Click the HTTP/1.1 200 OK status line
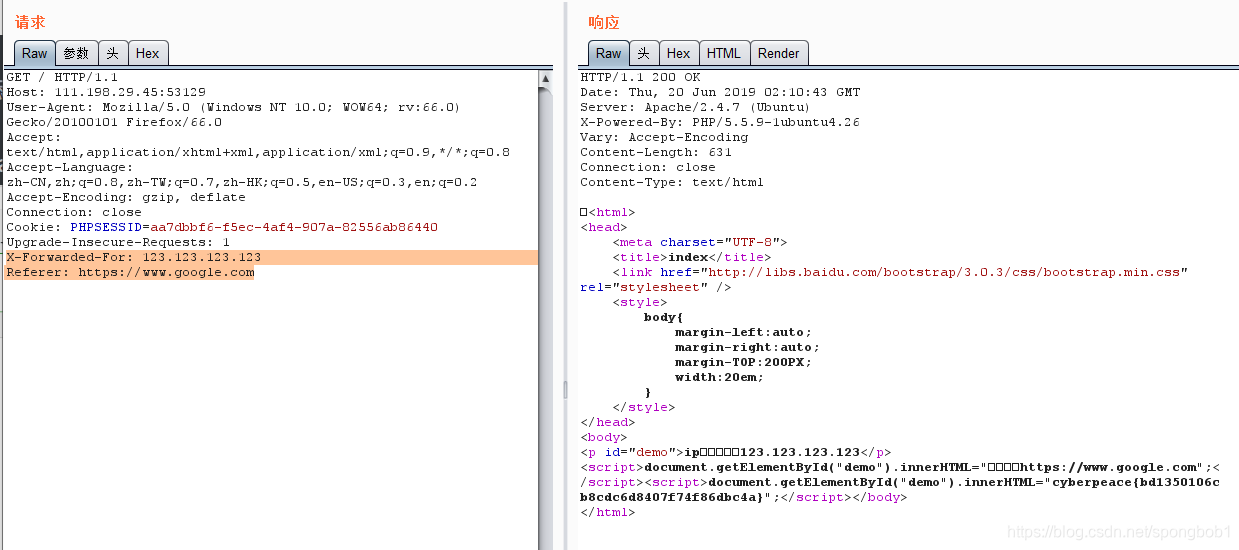 [640, 77]
